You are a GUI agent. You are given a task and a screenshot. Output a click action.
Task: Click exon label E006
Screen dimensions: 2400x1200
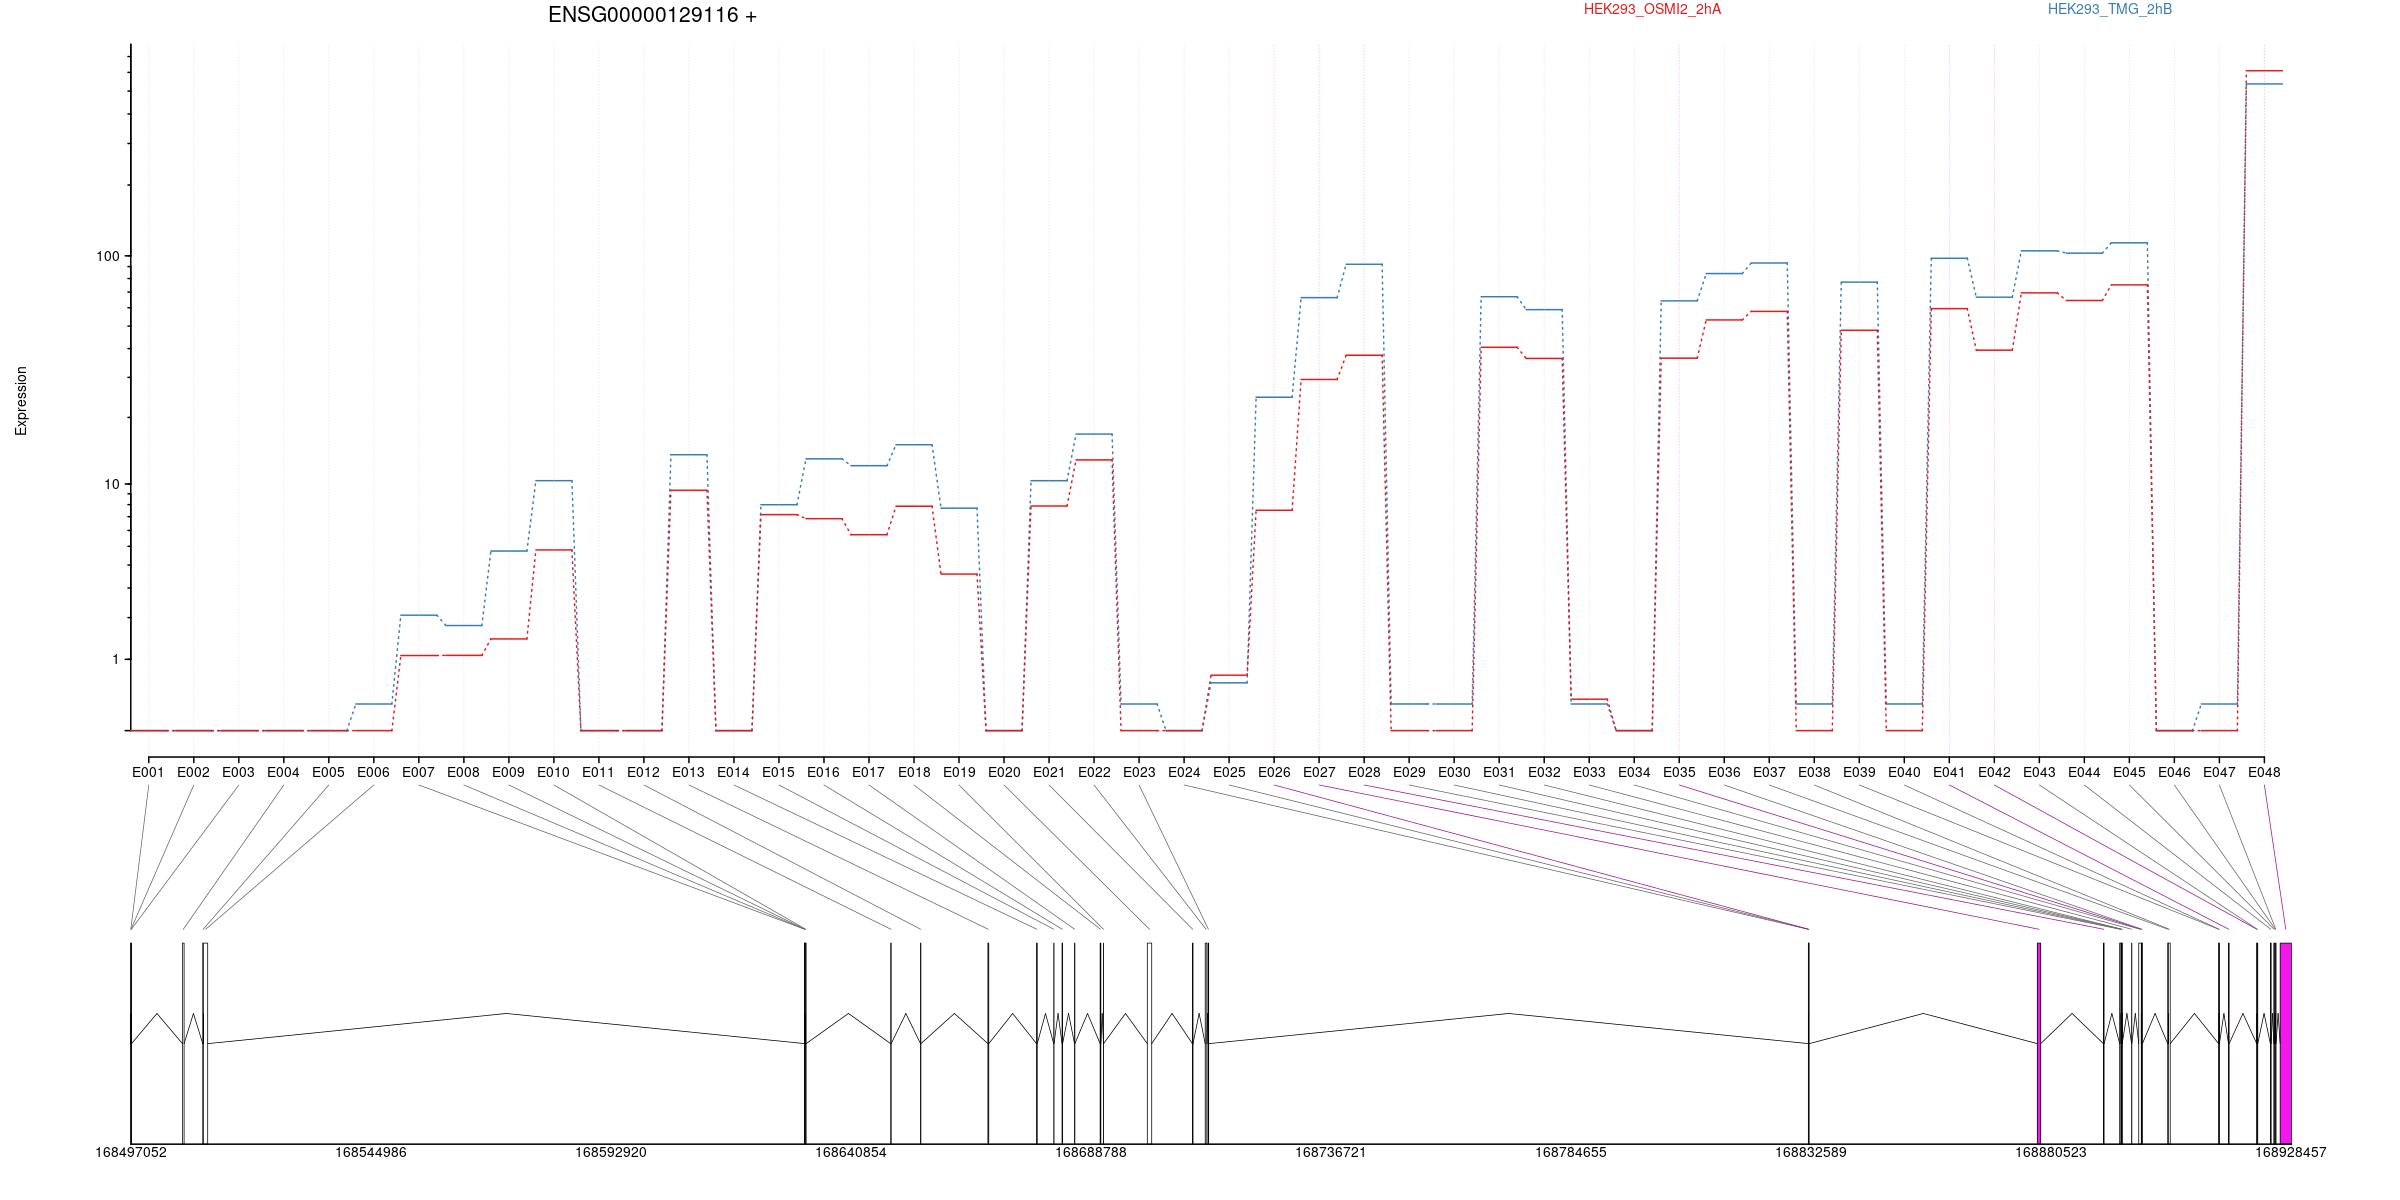(373, 772)
